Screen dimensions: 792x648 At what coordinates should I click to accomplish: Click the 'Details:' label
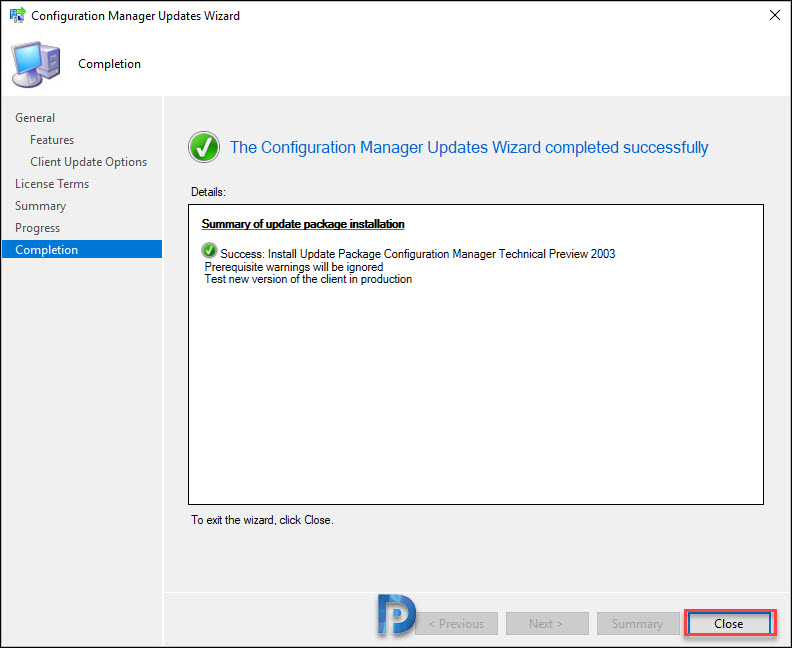click(208, 192)
